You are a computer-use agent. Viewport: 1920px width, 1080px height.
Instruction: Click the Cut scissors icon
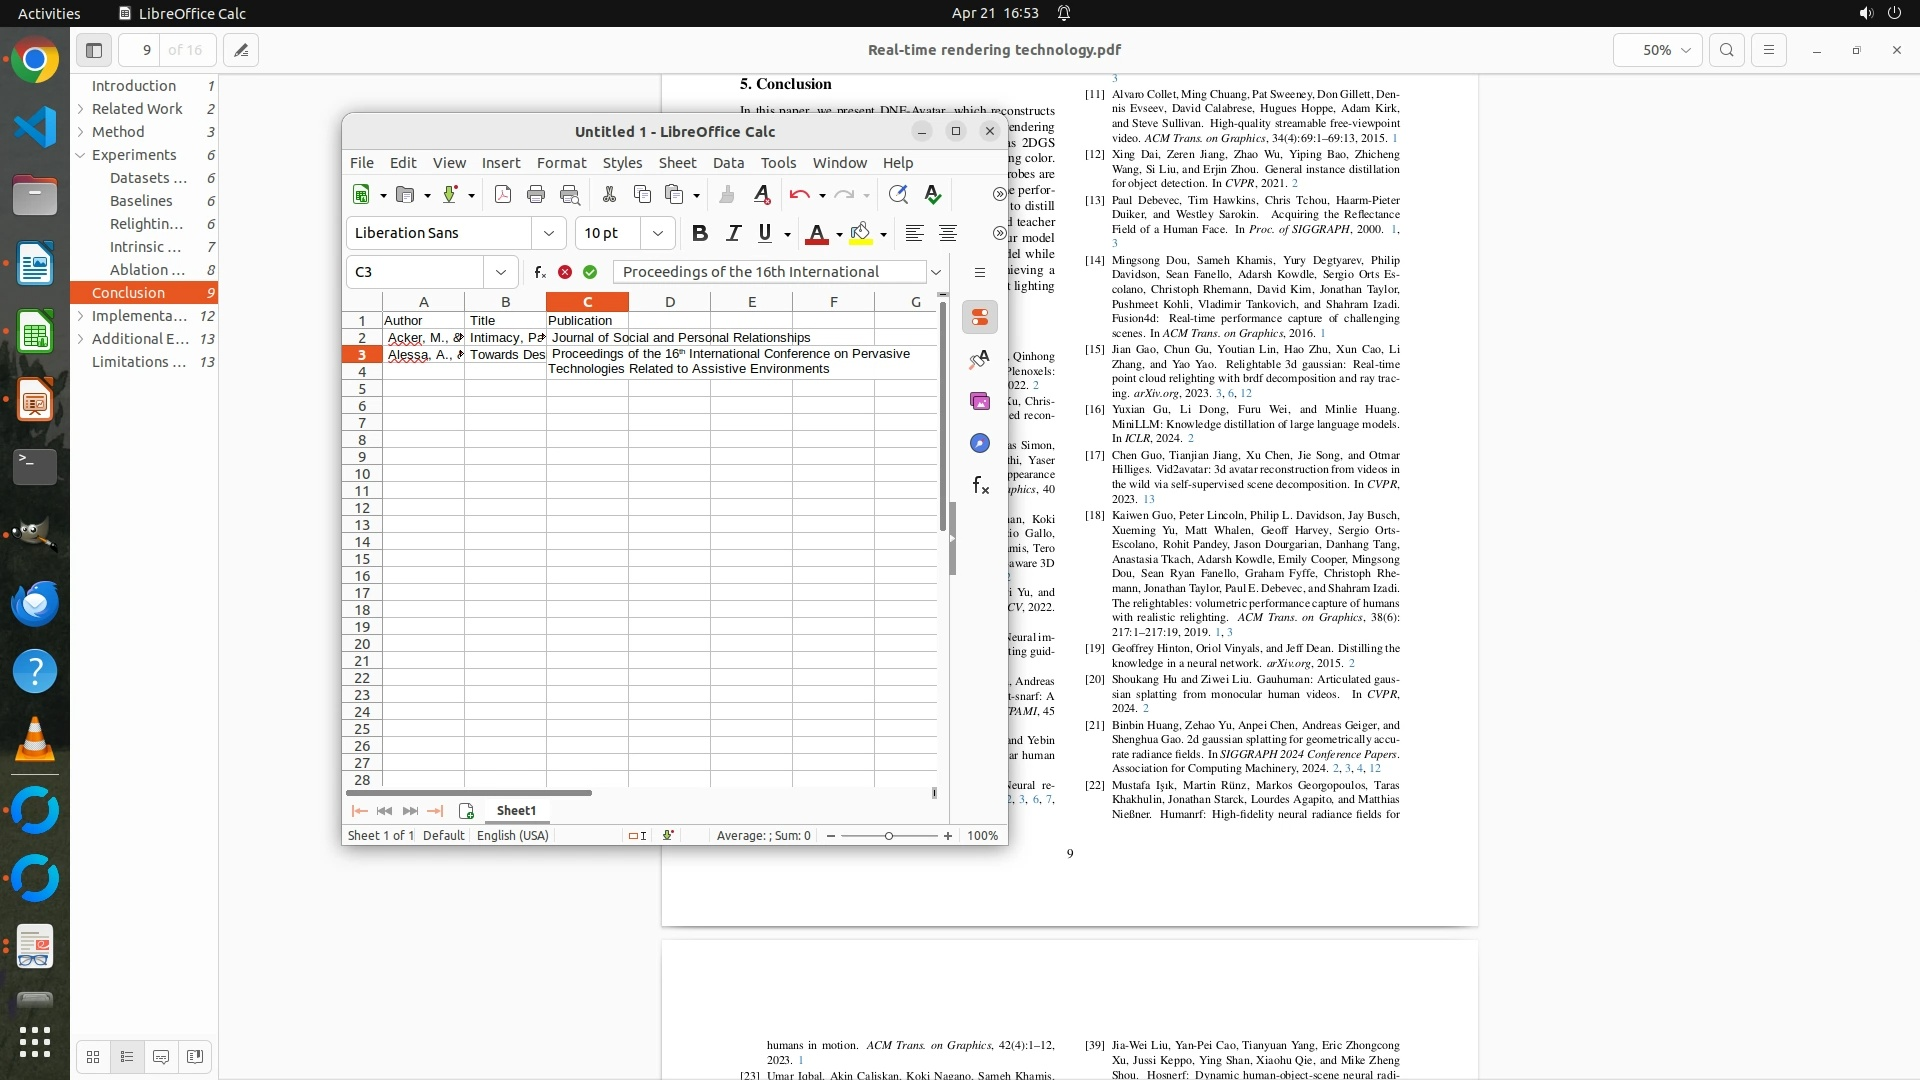pos(609,195)
